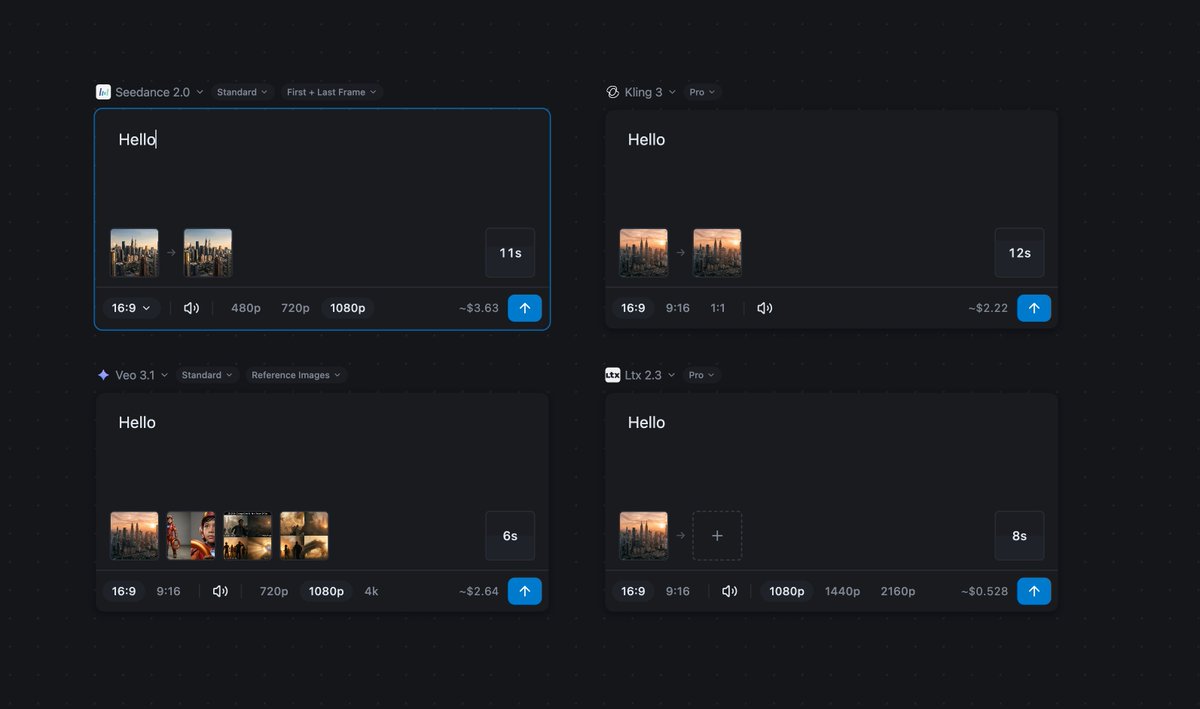
Task: Toggle the speaker icon in Kling card
Action: [765, 308]
